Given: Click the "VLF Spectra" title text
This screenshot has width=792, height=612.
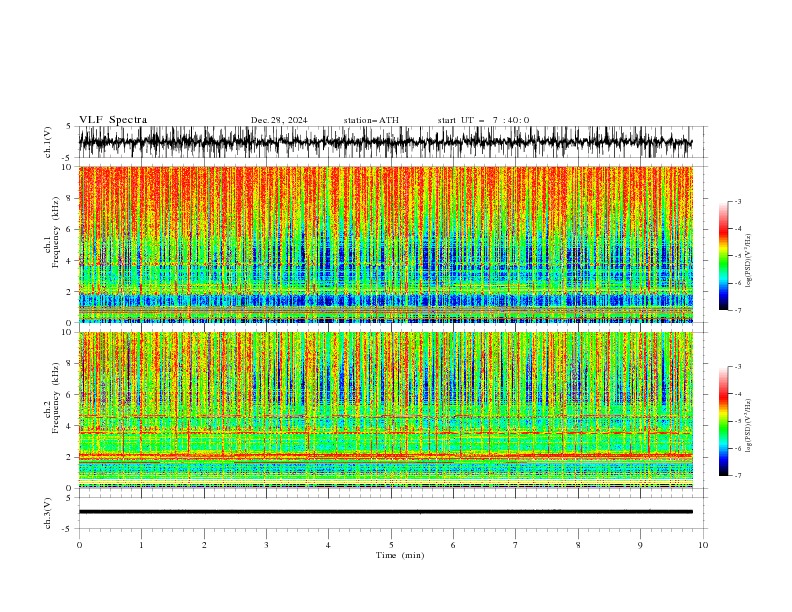Looking at the screenshot, I should 113,120.
